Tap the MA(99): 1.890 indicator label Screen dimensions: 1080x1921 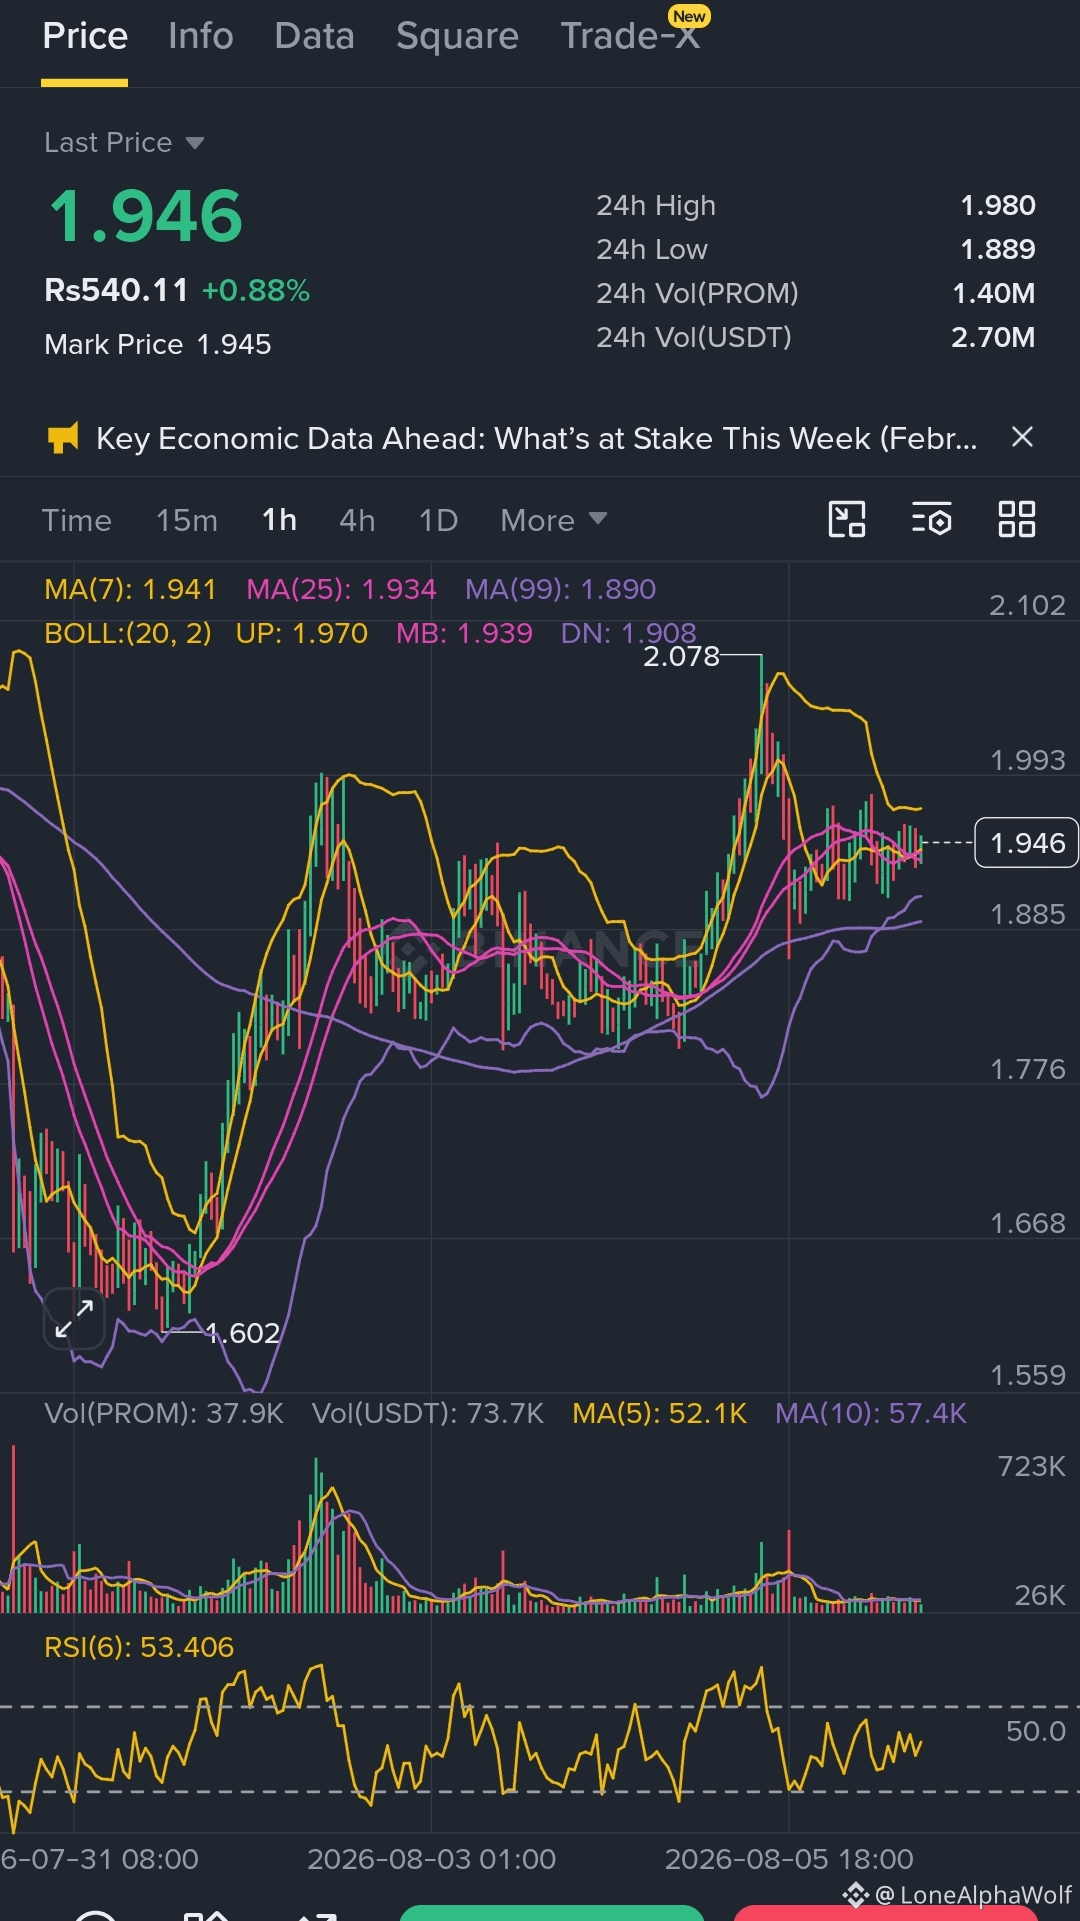560,589
